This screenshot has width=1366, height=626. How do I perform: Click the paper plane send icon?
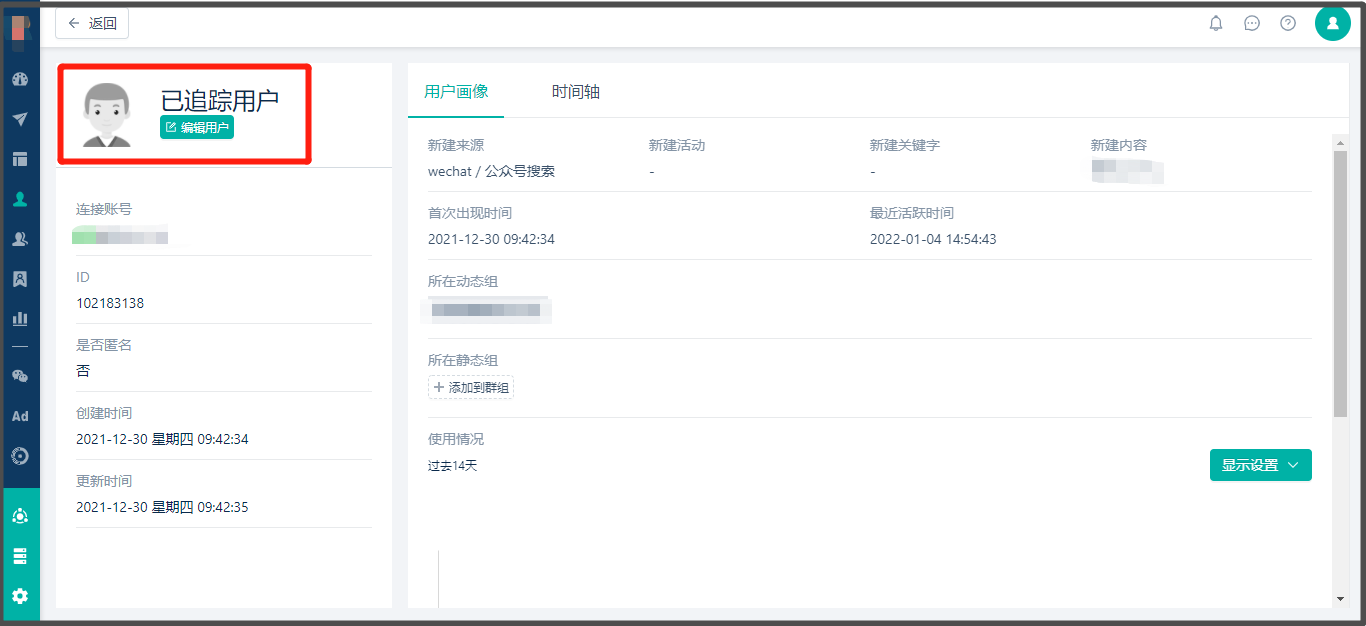coord(20,120)
